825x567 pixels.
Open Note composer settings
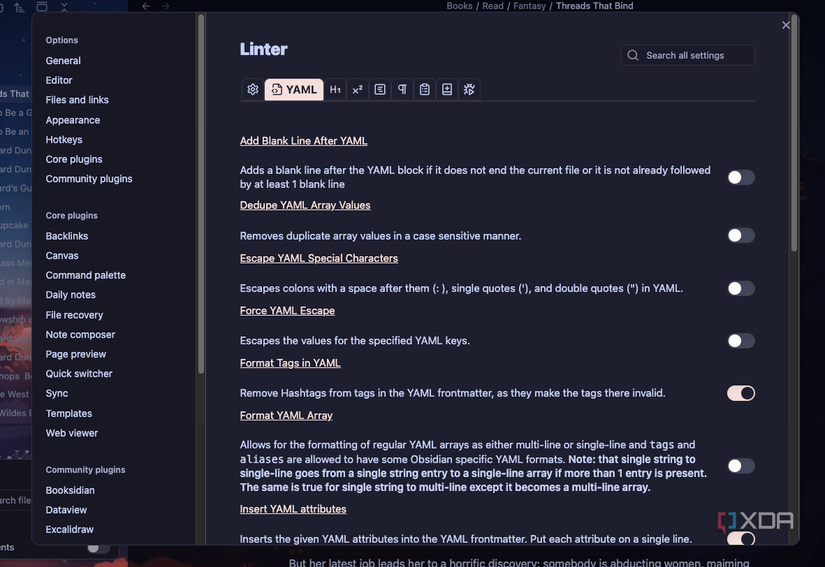(80, 335)
